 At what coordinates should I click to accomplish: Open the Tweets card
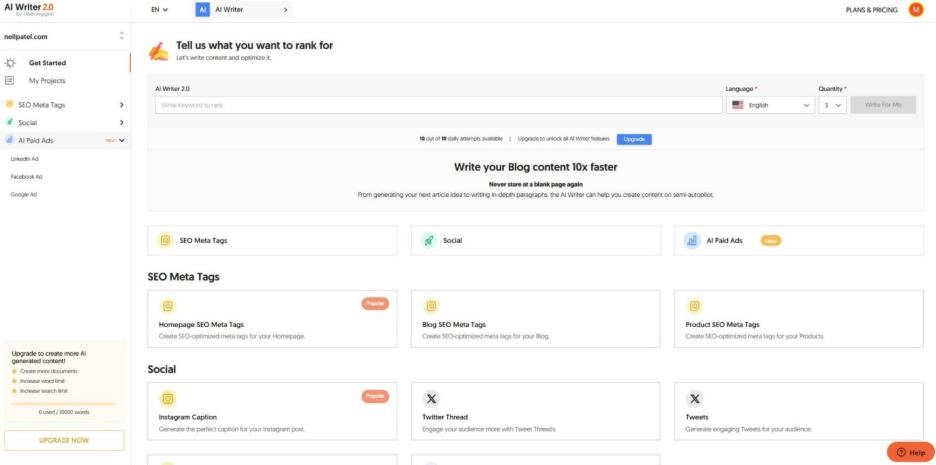pos(799,411)
